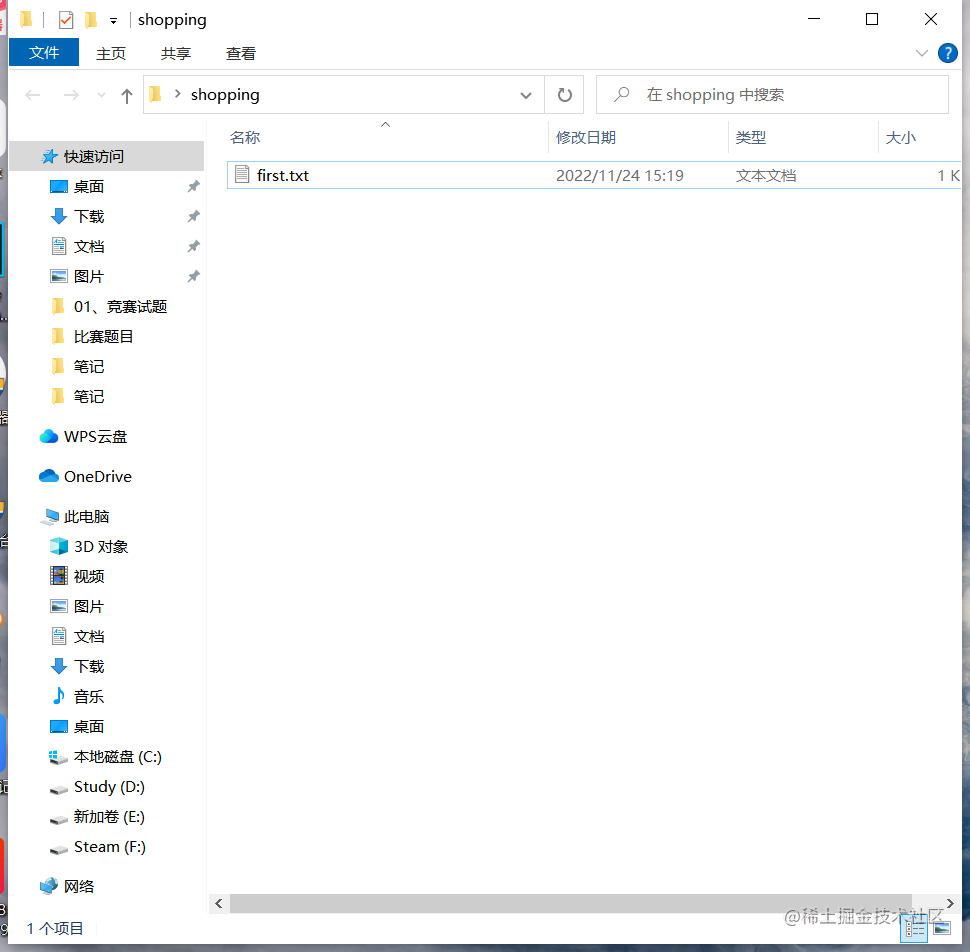Viewport: 970px width, 952px height.
Task: Switch to the 查看 ribbon tab
Action: pos(240,53)
